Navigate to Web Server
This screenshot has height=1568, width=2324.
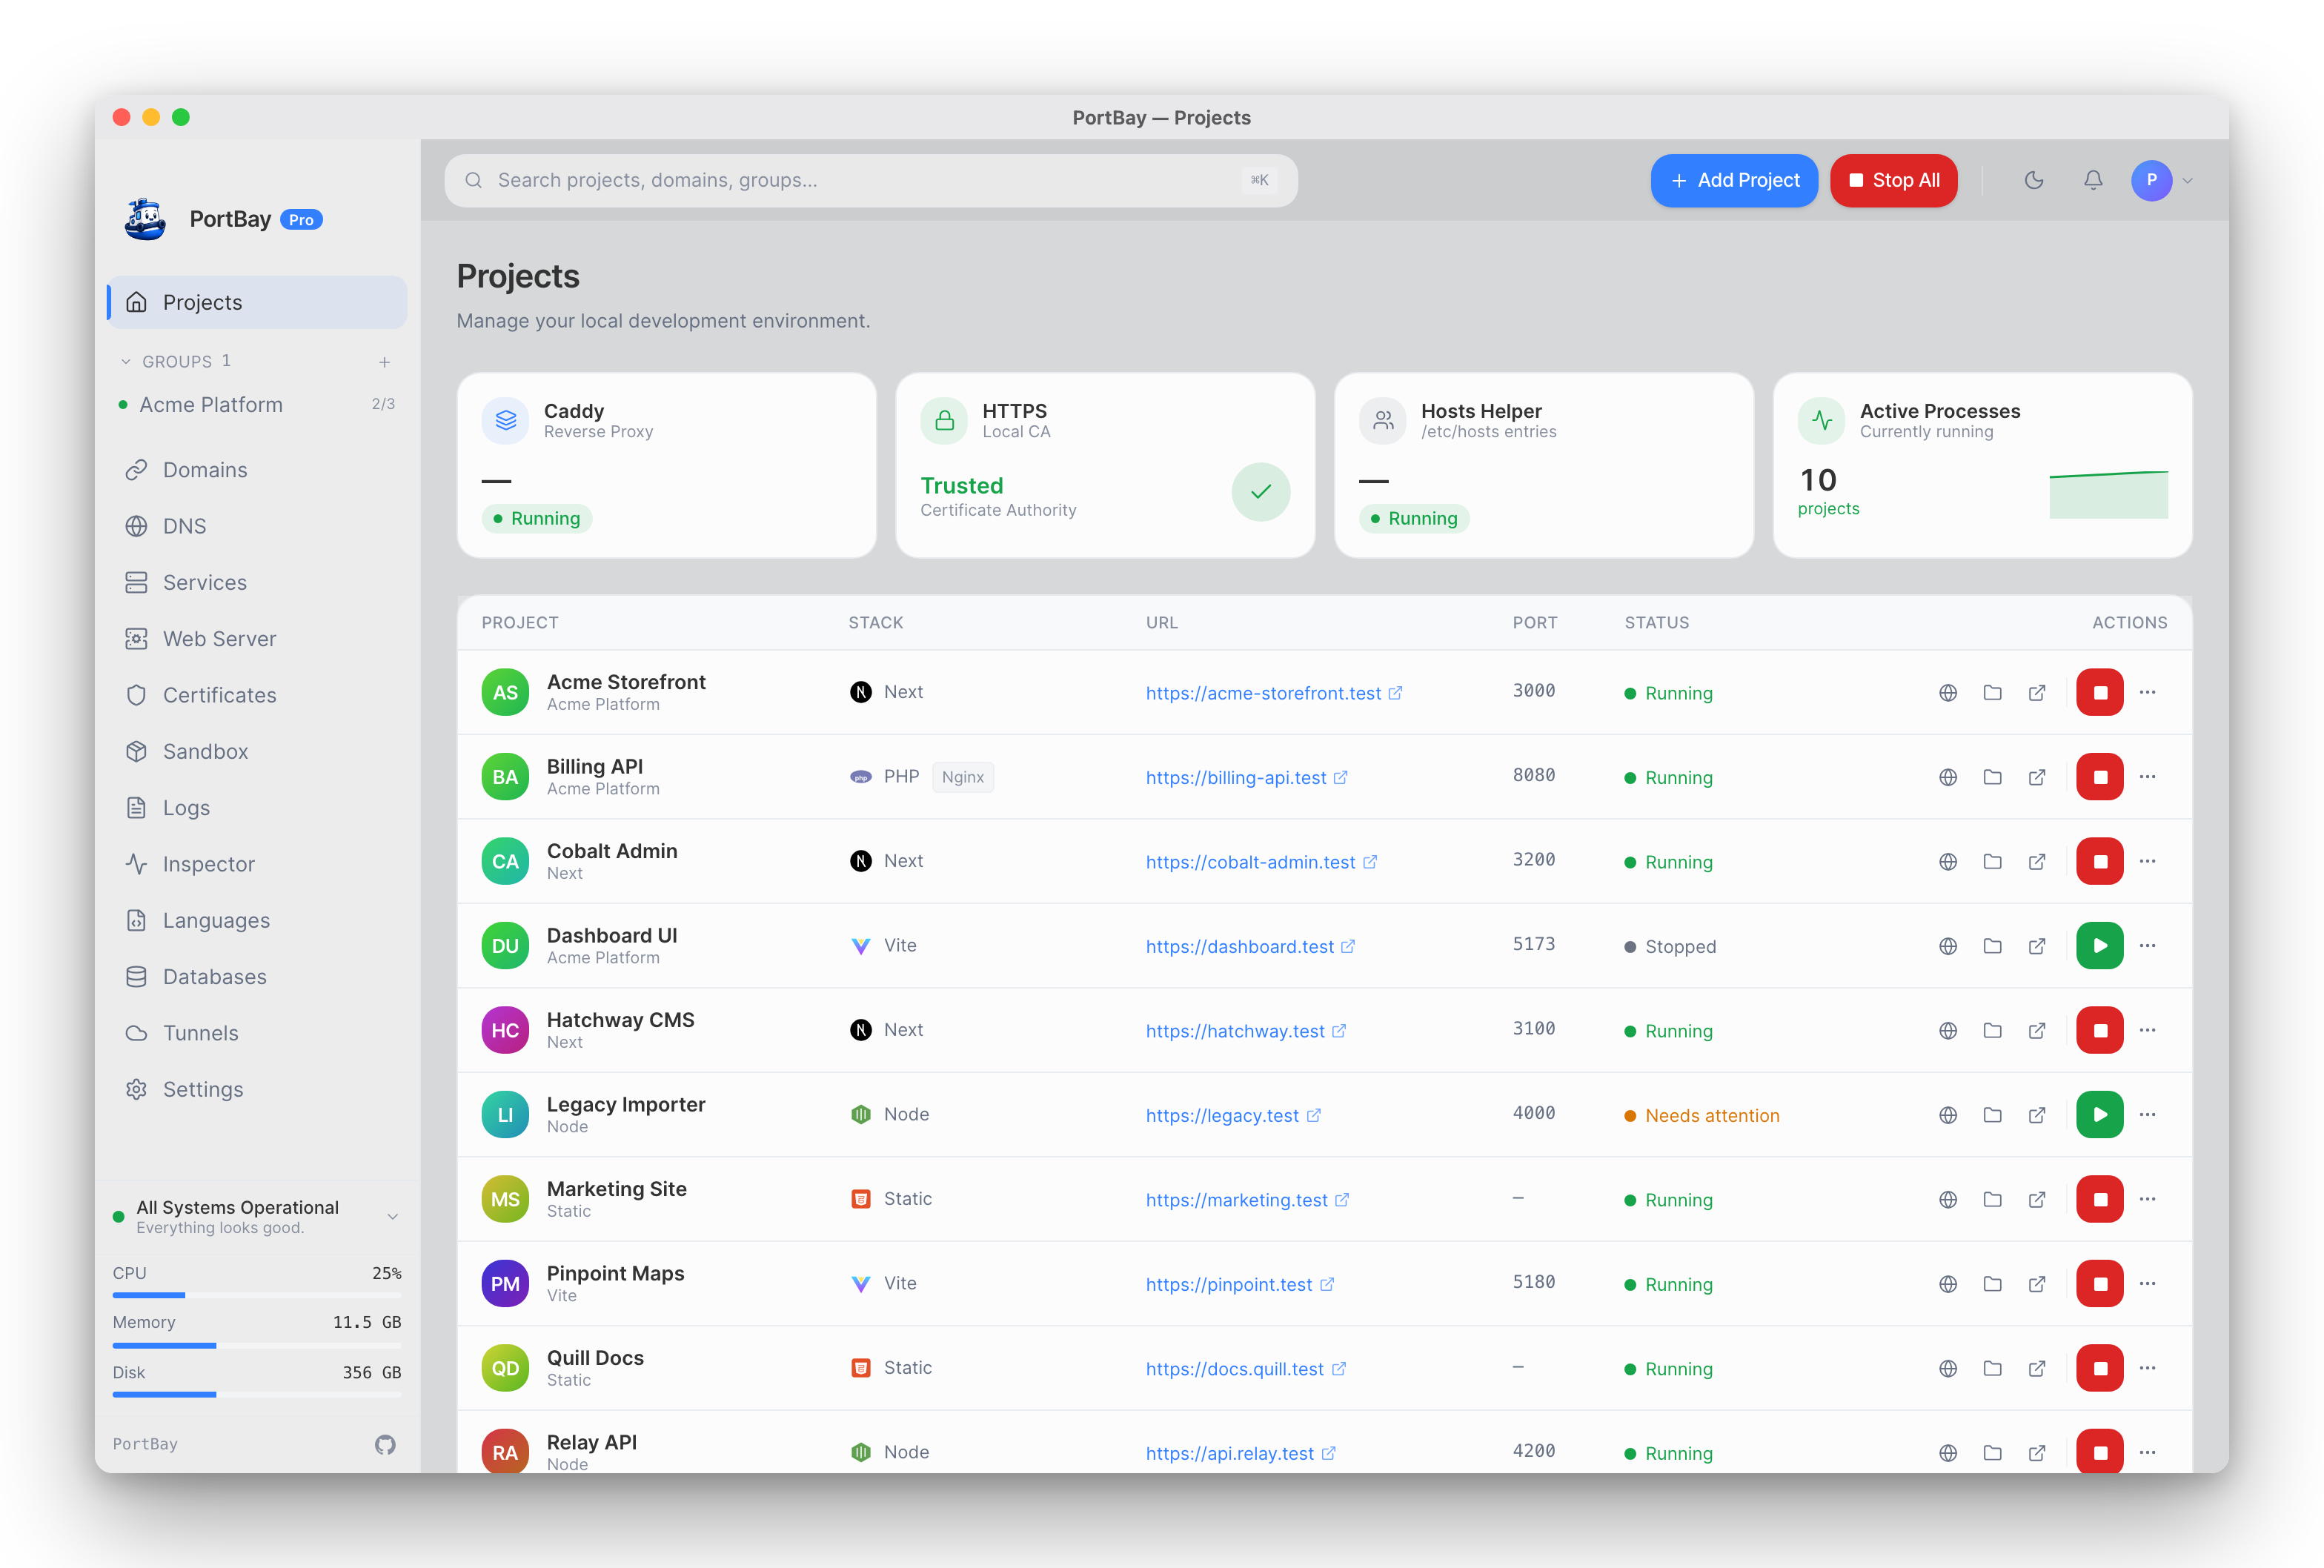click(x=257, y=639)
